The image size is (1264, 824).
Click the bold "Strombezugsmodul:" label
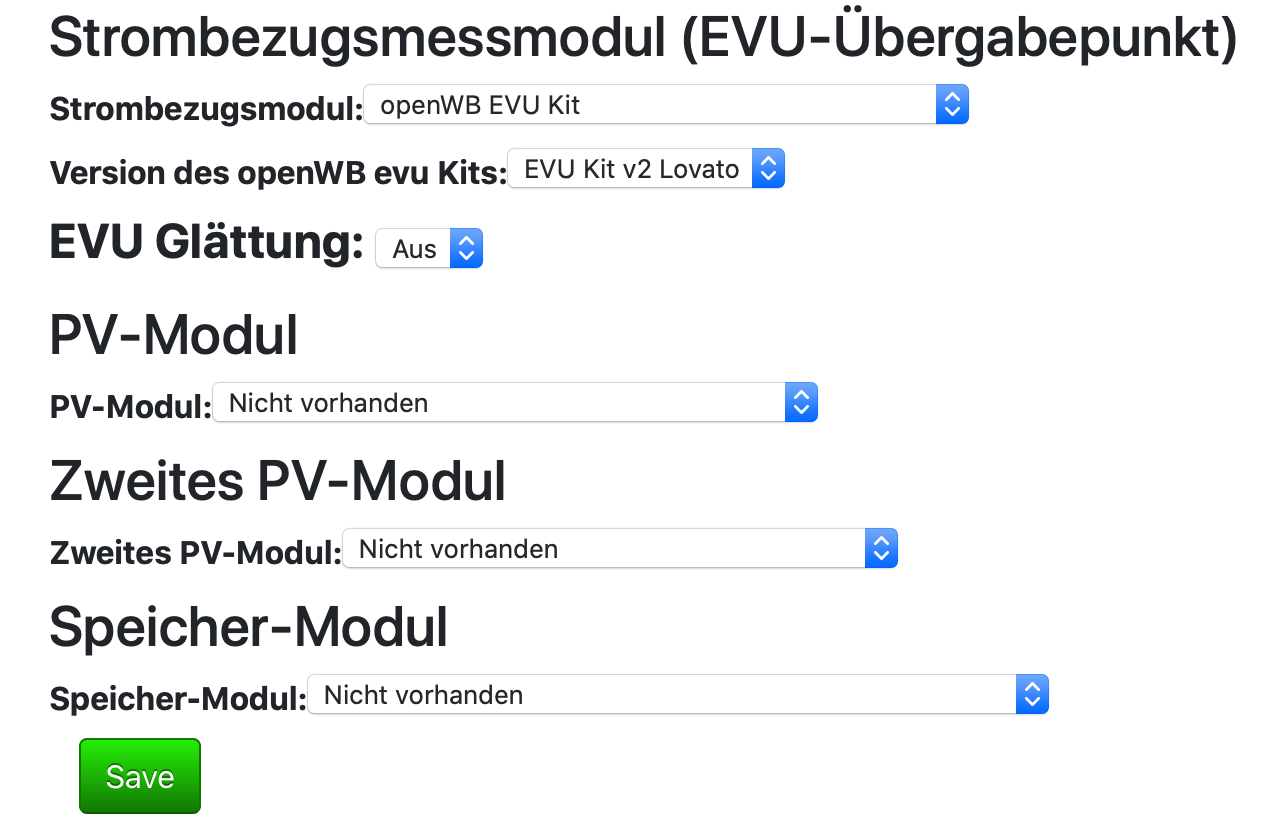tap(206, 109)
